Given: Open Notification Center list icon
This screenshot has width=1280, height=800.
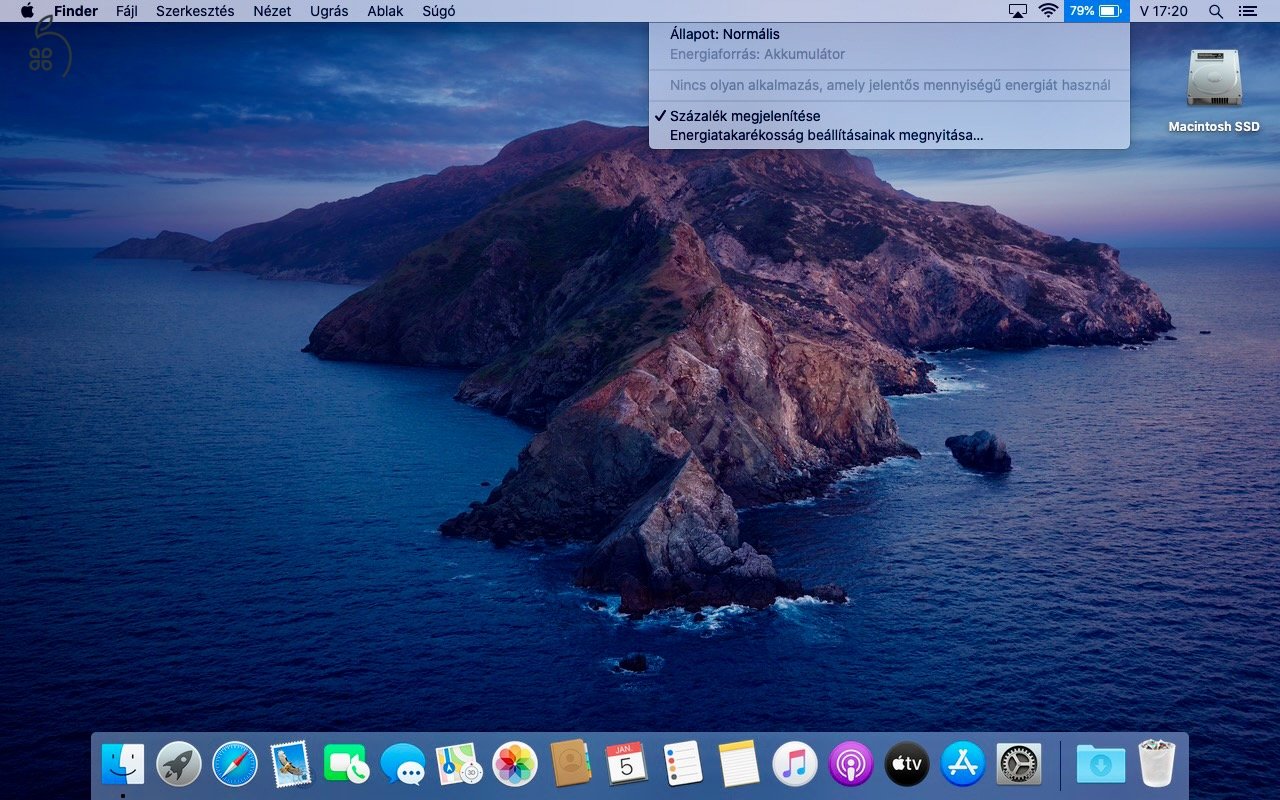Looking at the screenshot, I should 1247,11.
